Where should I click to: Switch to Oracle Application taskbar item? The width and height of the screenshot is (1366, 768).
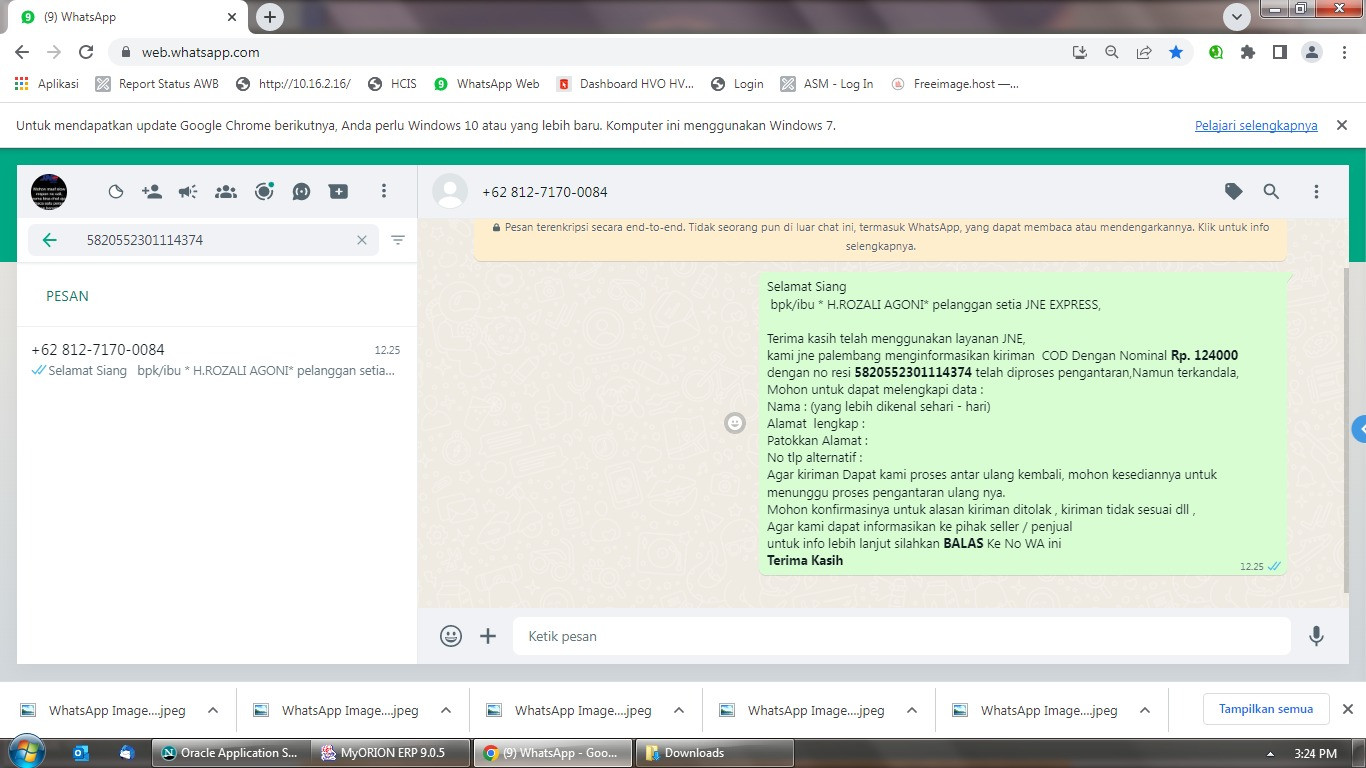(230, 753)
